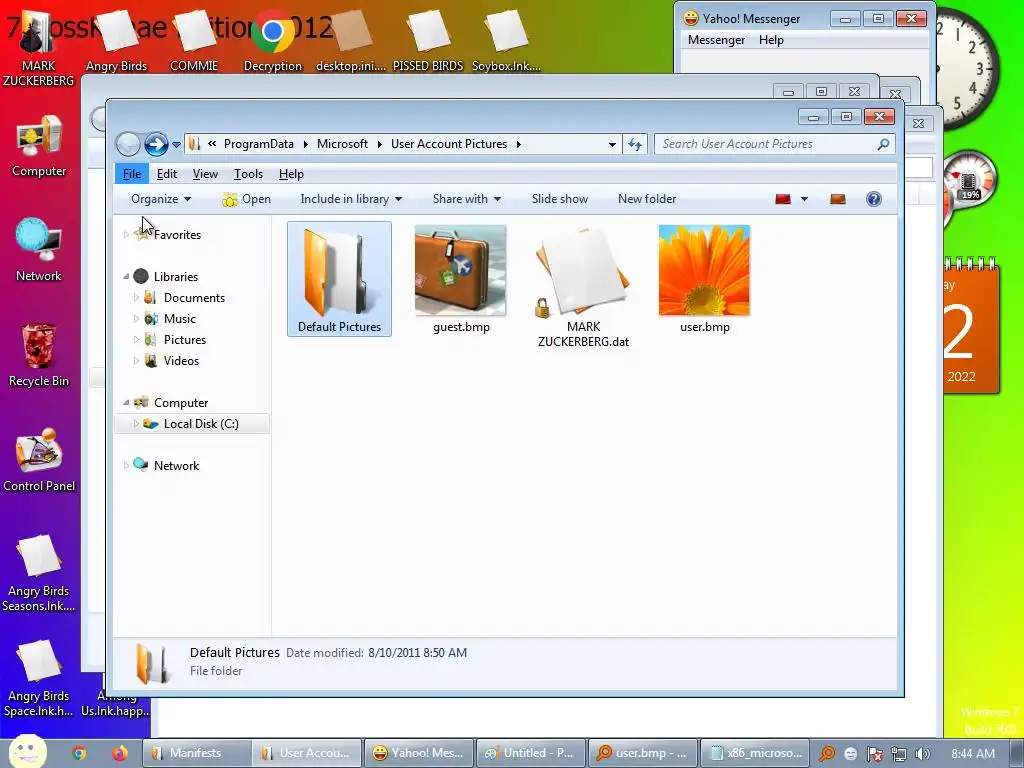Collapse the Libraries tree node
Image resolution: width=1024 pixels, height=768 pixels.
126,276
